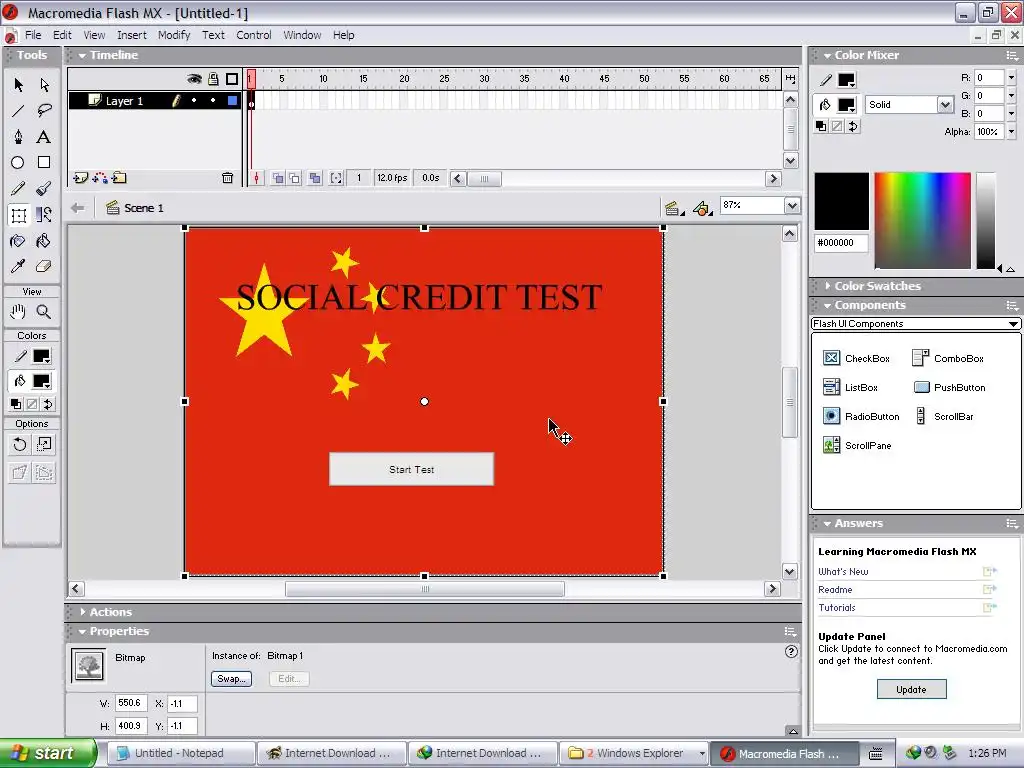Expand the Actions panel
The height and width of the screenshot is (768, 1024).
[x=82, y=612]
